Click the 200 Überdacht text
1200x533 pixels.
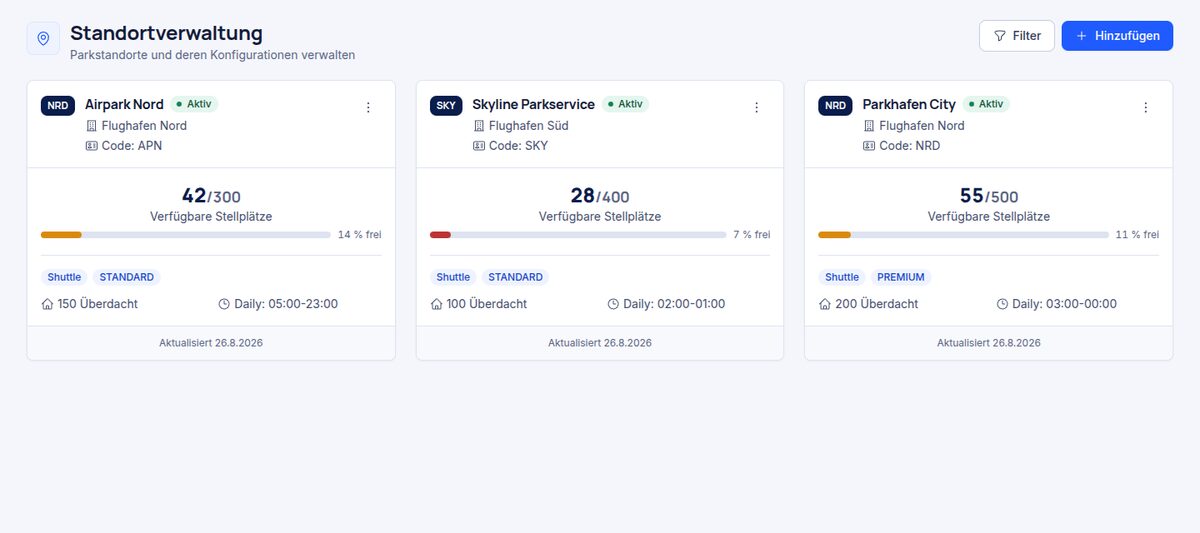point(877,304)
